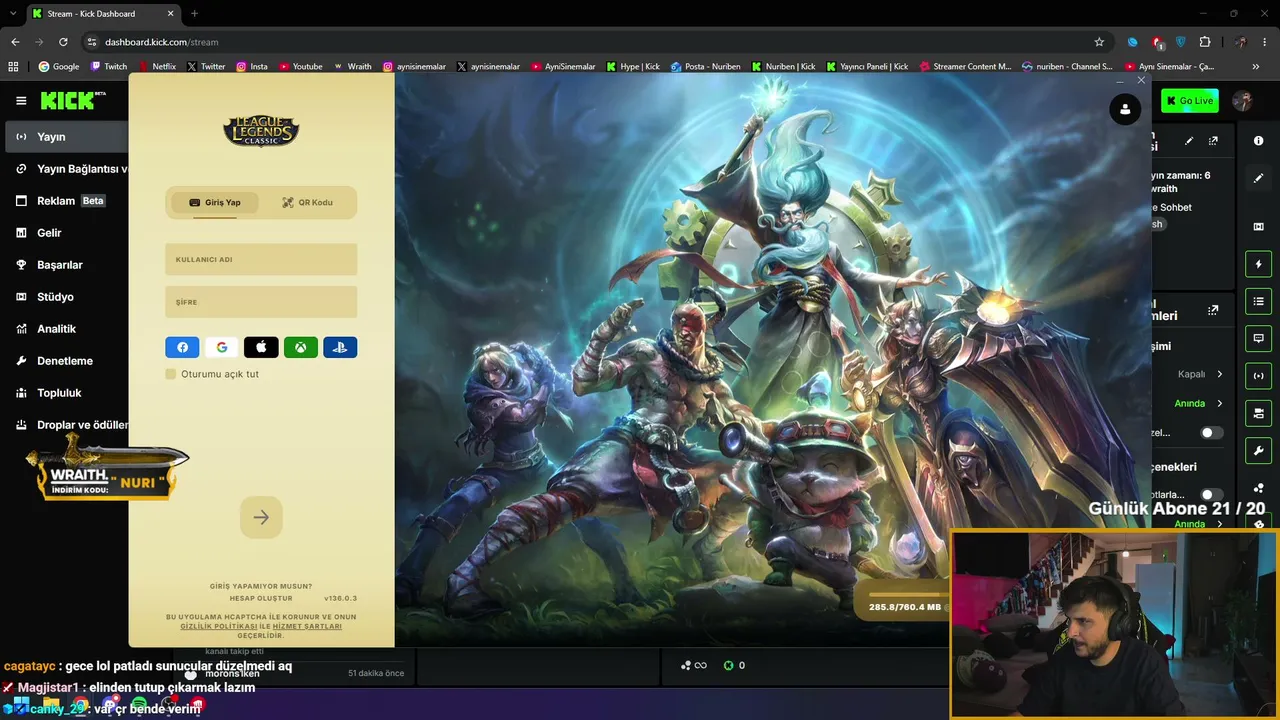This screenshot has height=720, width=1280.
Task: Go back in browser history
Action: pyautogui.click(x=15, y=42)
